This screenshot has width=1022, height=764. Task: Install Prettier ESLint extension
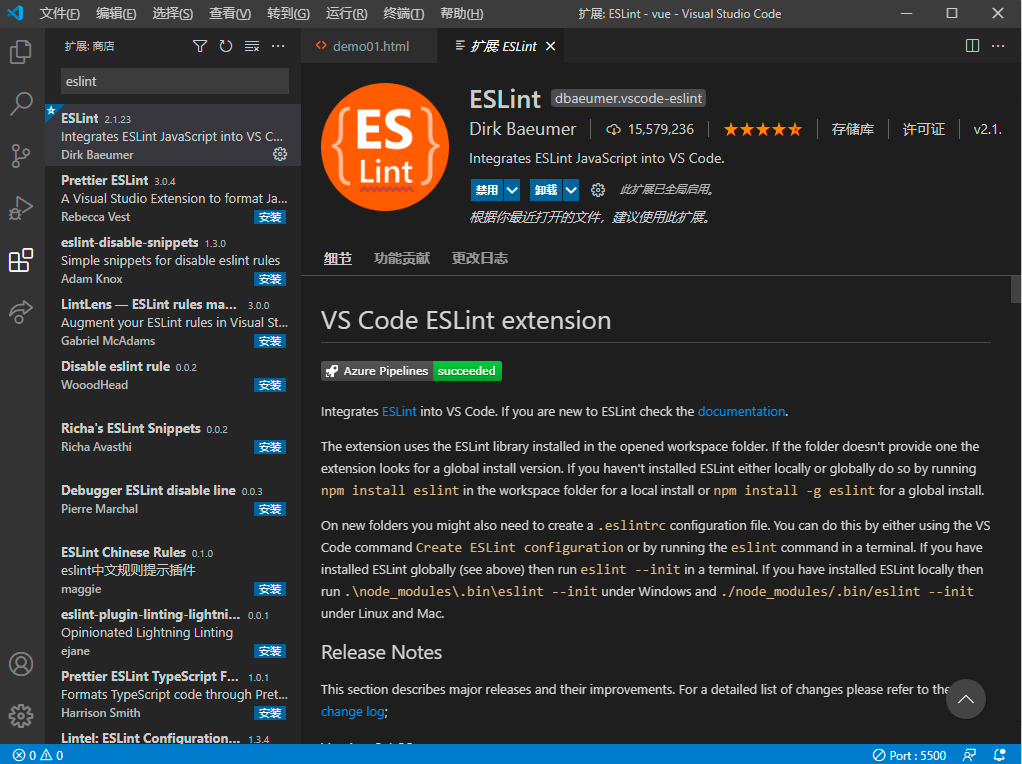[x=270, y=217]
